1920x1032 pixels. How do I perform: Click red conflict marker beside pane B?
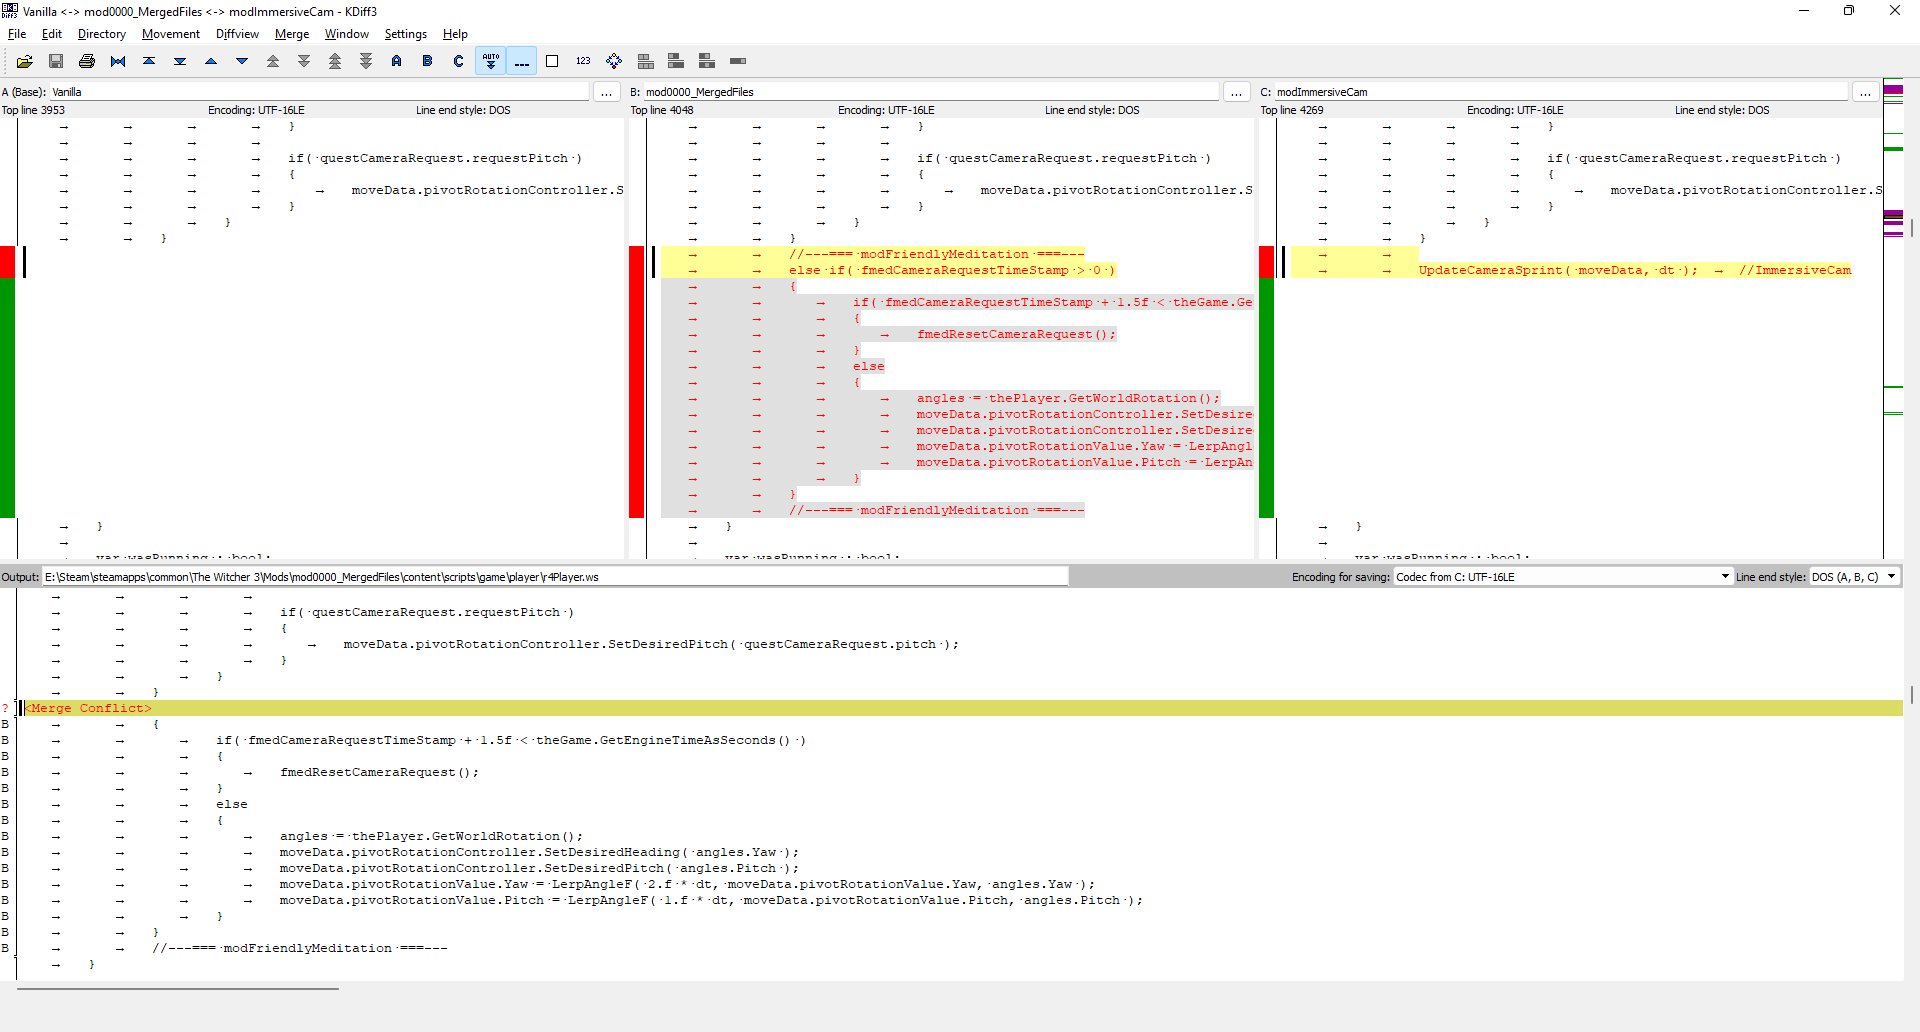pos(636,382)
